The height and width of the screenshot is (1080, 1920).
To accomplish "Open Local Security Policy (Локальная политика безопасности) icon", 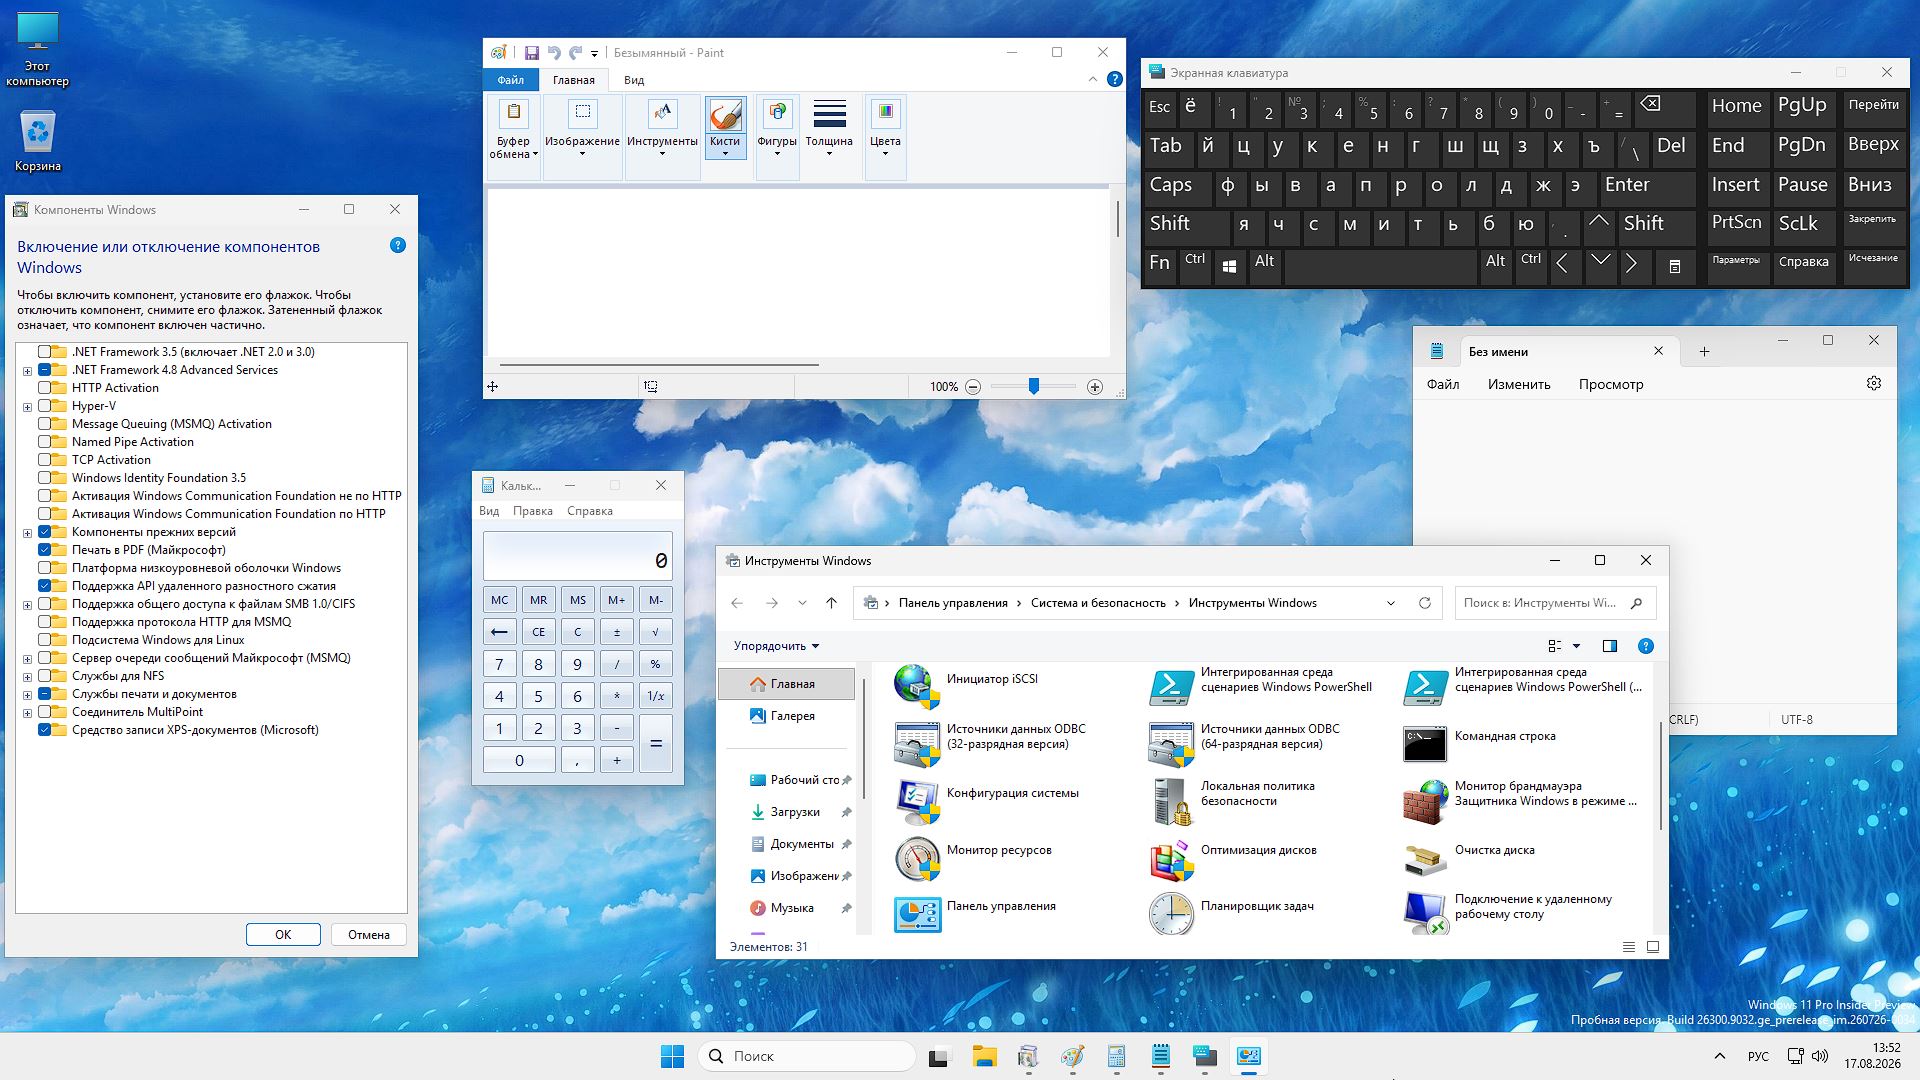I will (x=1171, y=800).
